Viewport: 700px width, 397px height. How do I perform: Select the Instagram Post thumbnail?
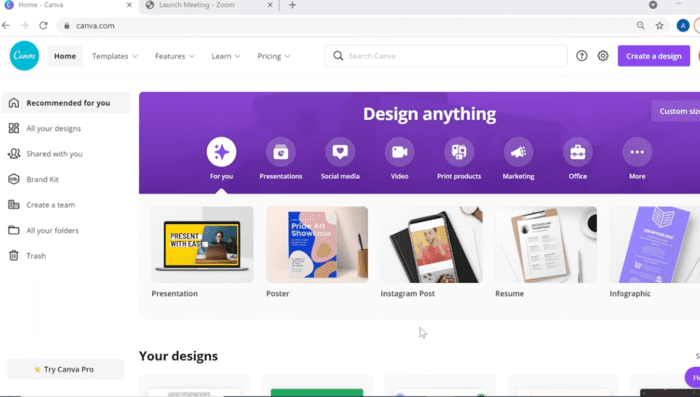[x=431, y=245]
